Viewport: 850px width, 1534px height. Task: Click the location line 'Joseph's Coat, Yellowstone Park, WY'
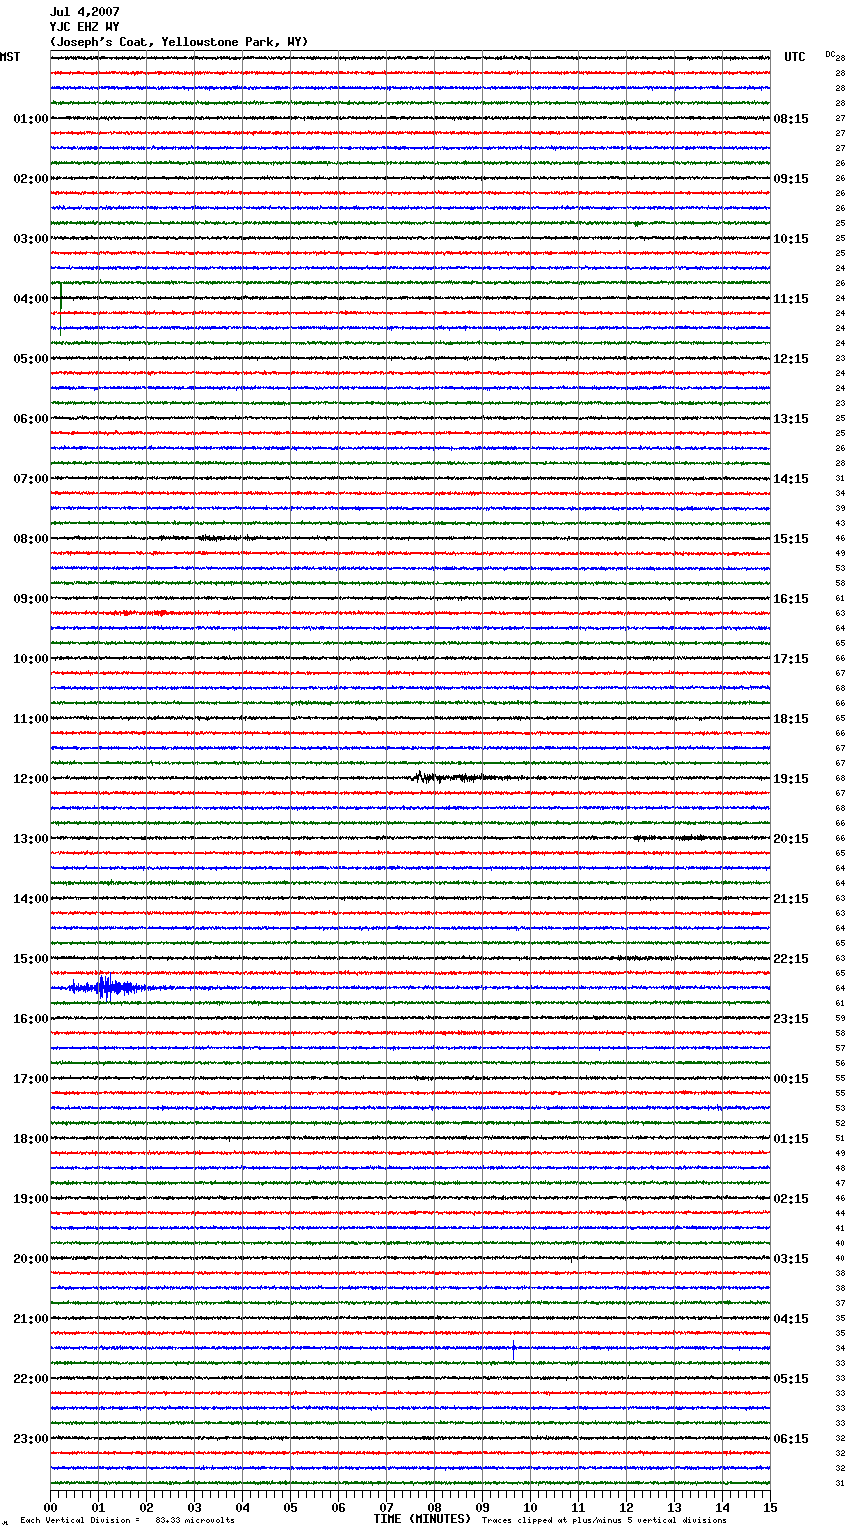(179, 42)
